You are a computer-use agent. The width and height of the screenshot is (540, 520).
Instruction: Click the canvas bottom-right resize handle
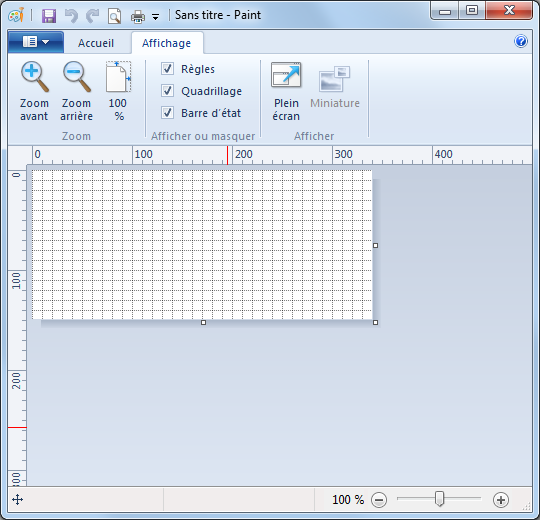375,323
